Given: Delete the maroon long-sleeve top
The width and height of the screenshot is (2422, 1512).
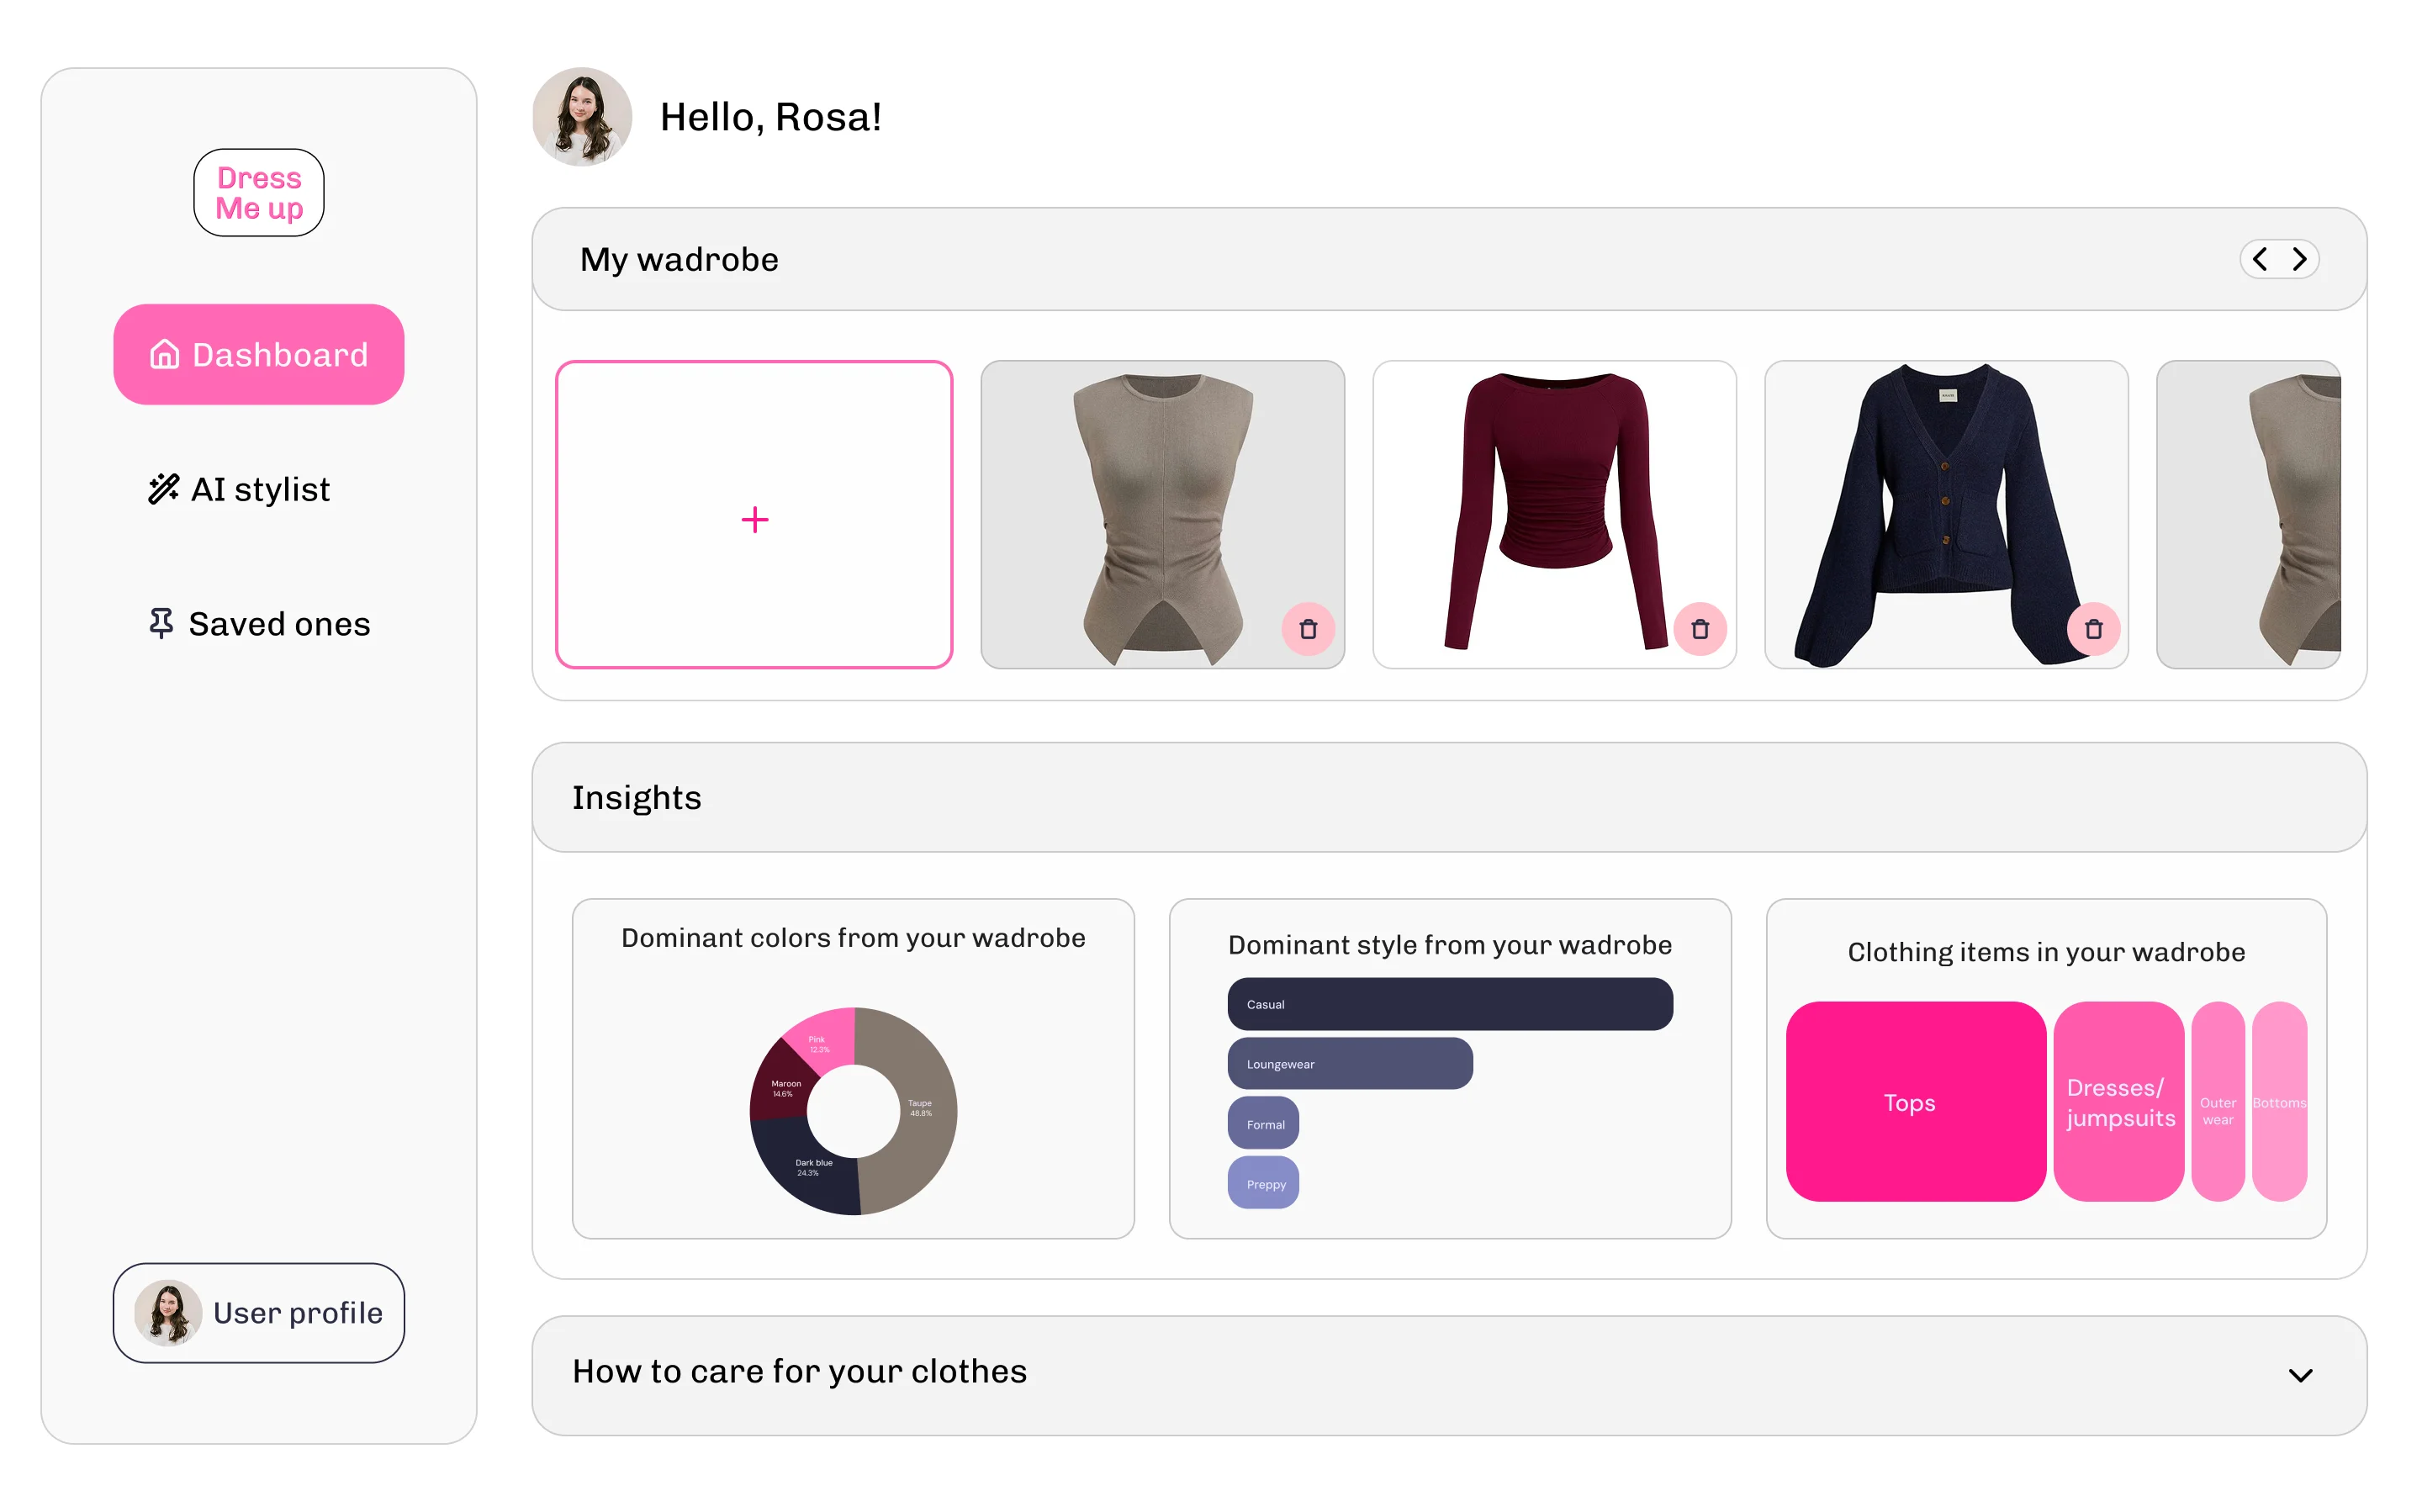Looking at the screenshot, I should pos(1700,629).
